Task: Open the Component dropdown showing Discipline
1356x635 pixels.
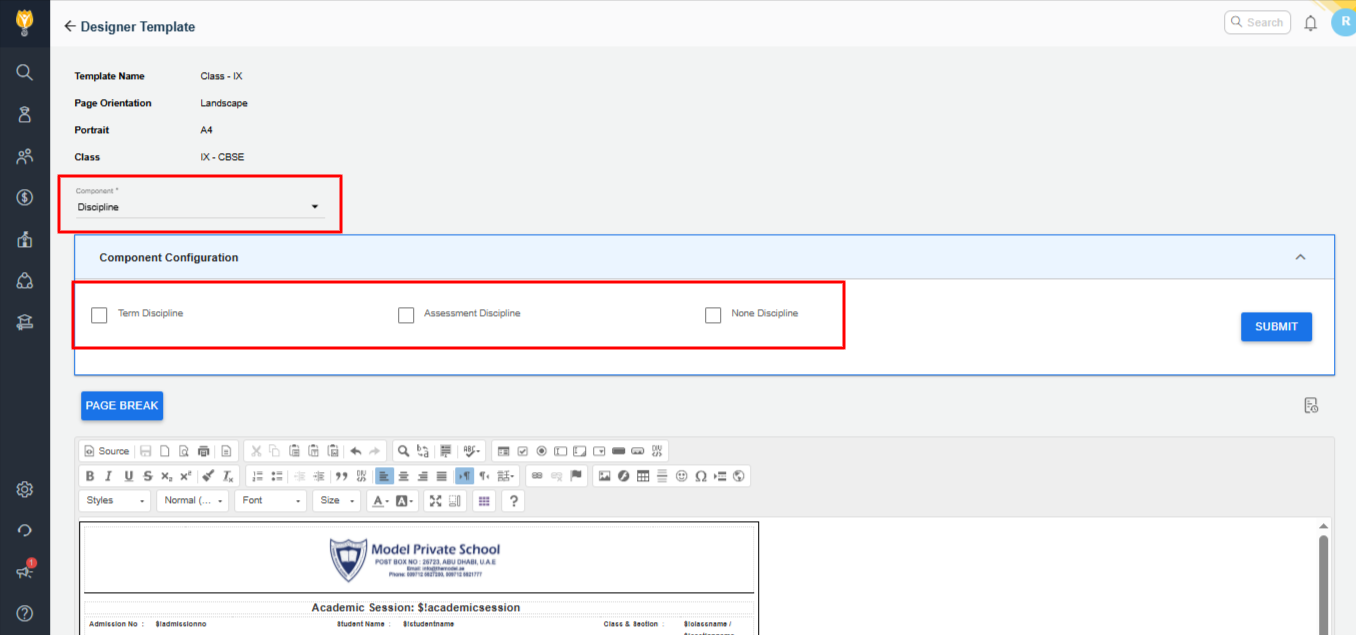Action: tap(199, 207)
